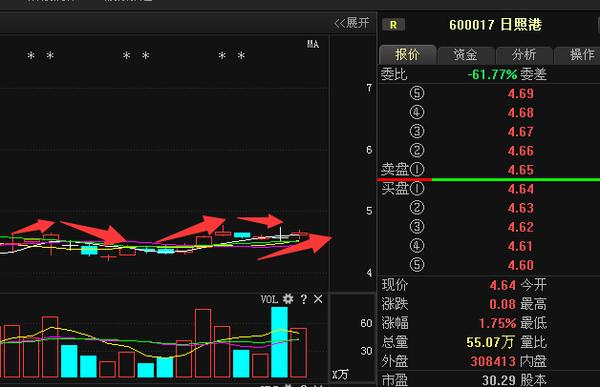Switch to the 报价 tab
This screenshot has width=600, height=387.
point(408,55)
